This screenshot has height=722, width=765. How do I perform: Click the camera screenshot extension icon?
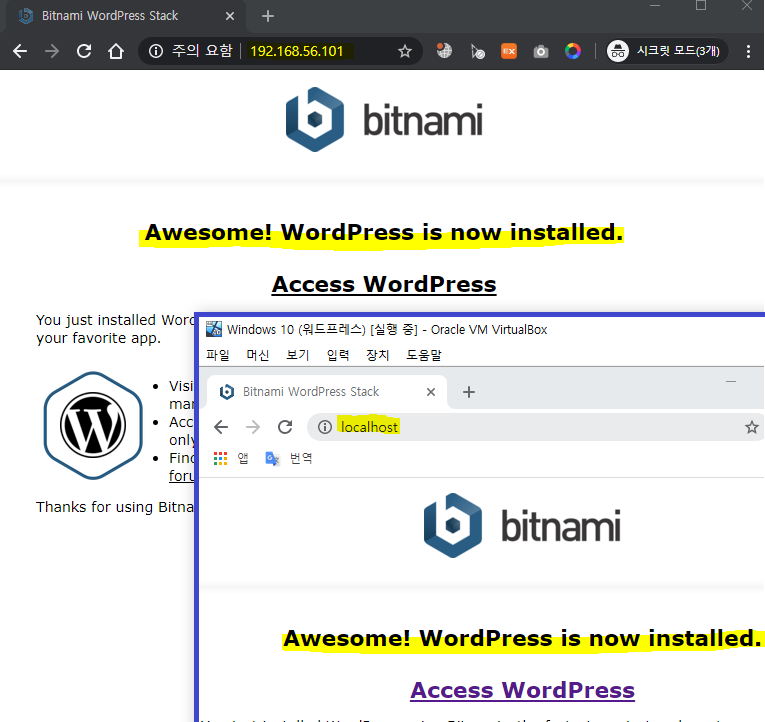point(541,51)
